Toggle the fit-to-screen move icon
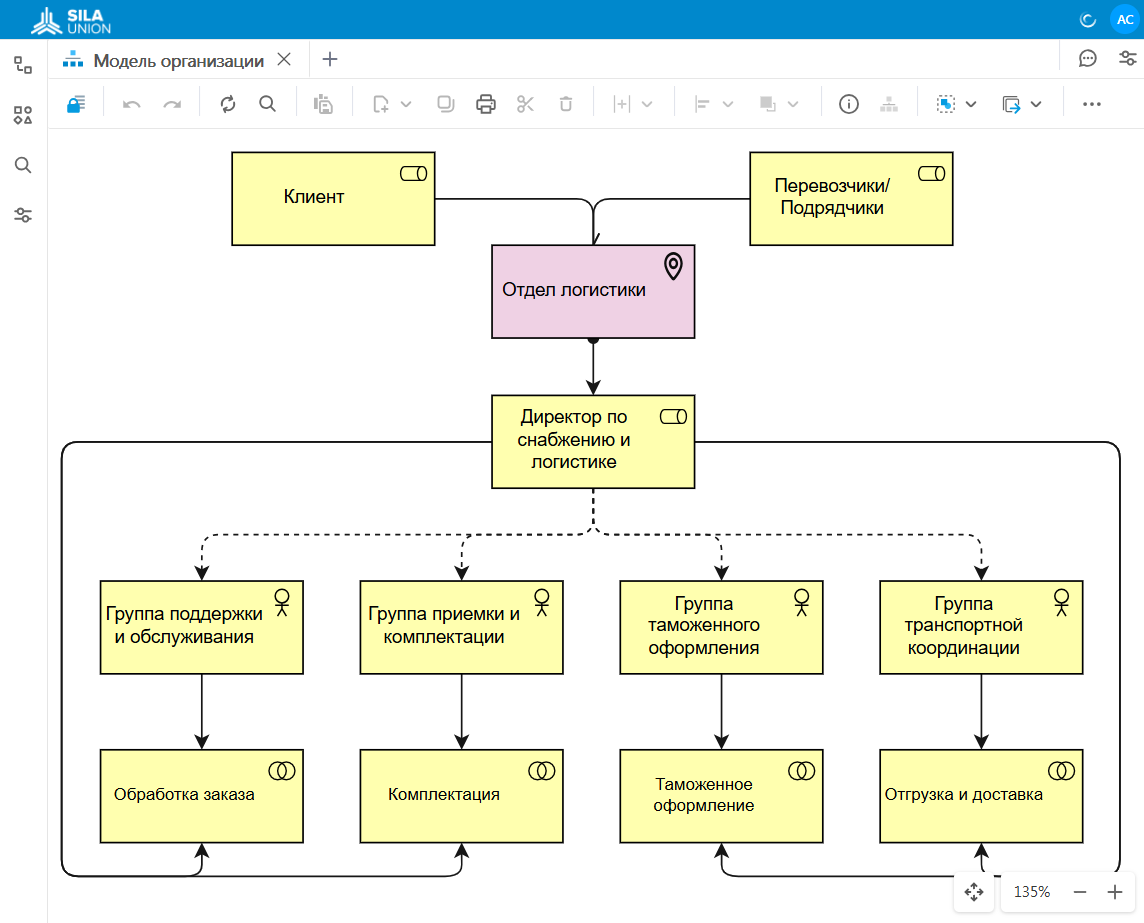The width and height of the screenshot is (1144, 923). (x=974, y=892)
